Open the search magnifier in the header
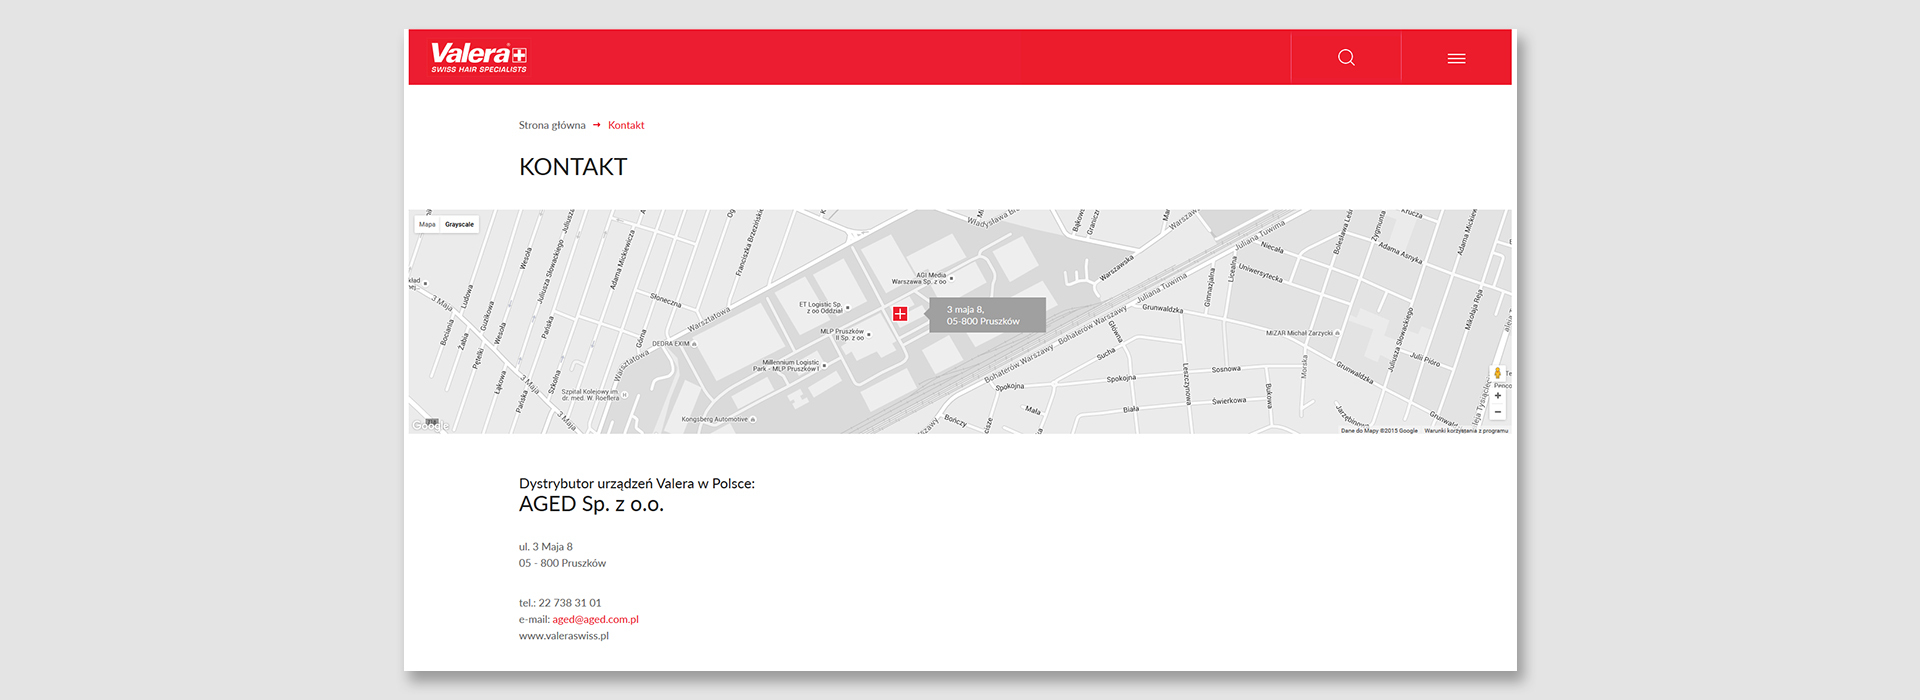1920x700 pixels. coord(1346,57)
